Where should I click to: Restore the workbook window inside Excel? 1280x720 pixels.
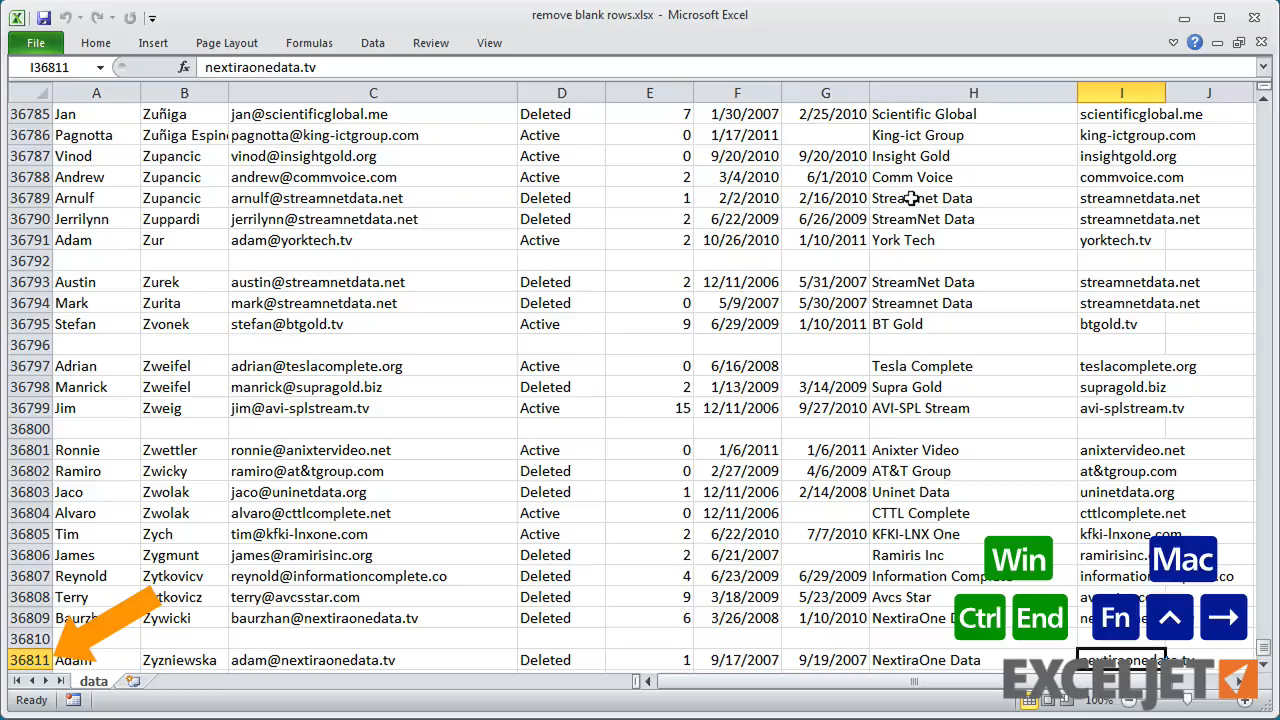click(1239, 43)
